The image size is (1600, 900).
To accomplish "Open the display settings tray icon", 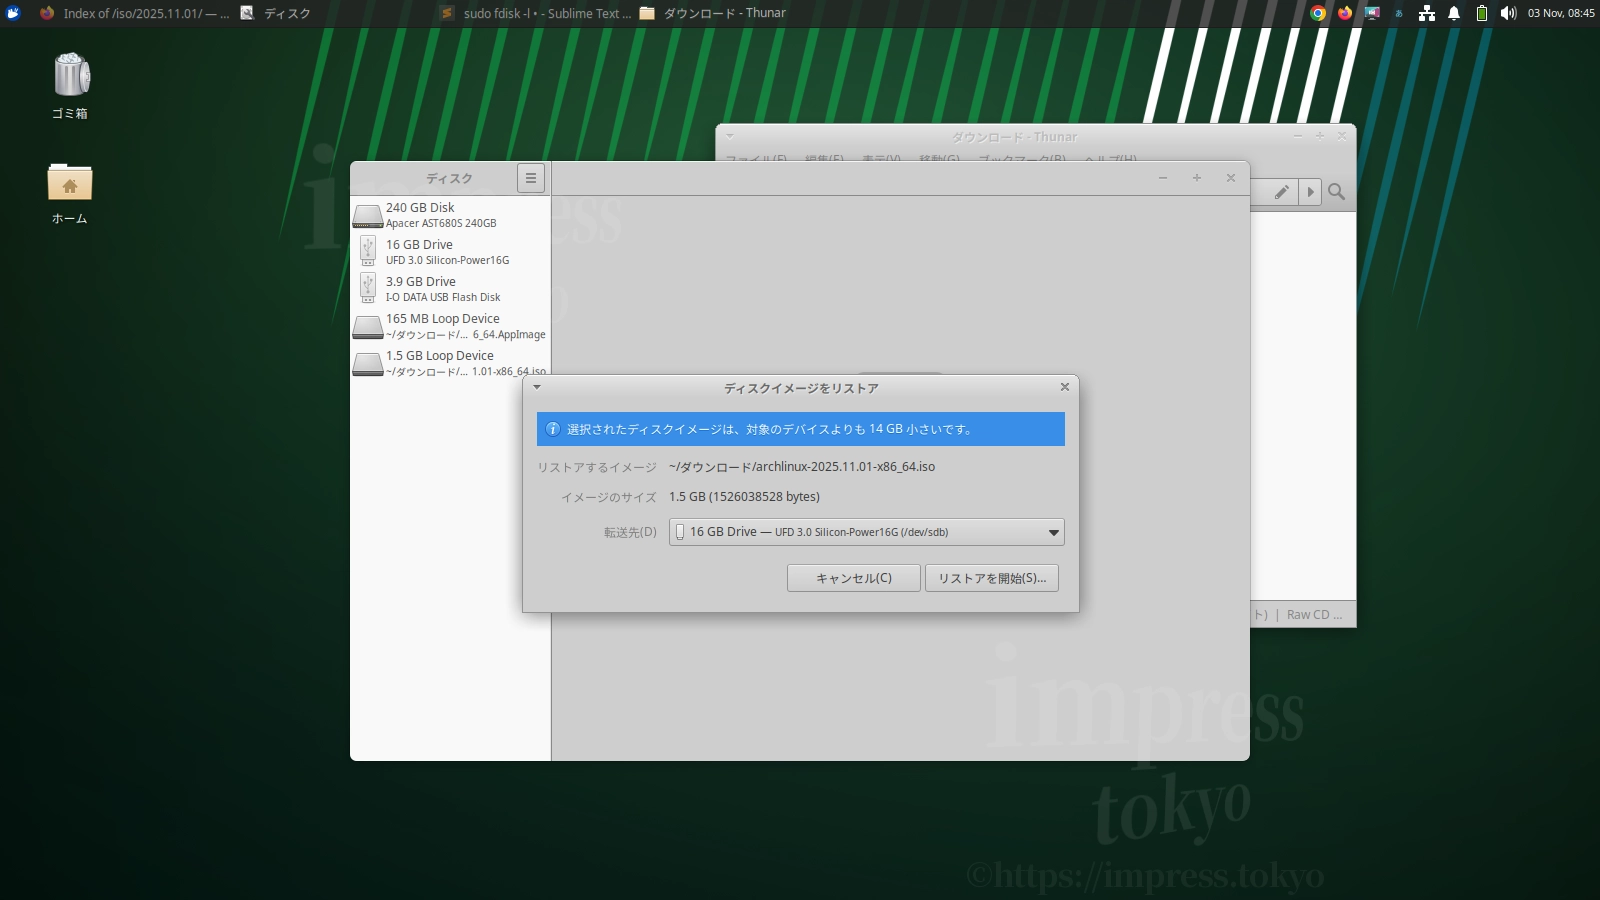I will 1372,13.
